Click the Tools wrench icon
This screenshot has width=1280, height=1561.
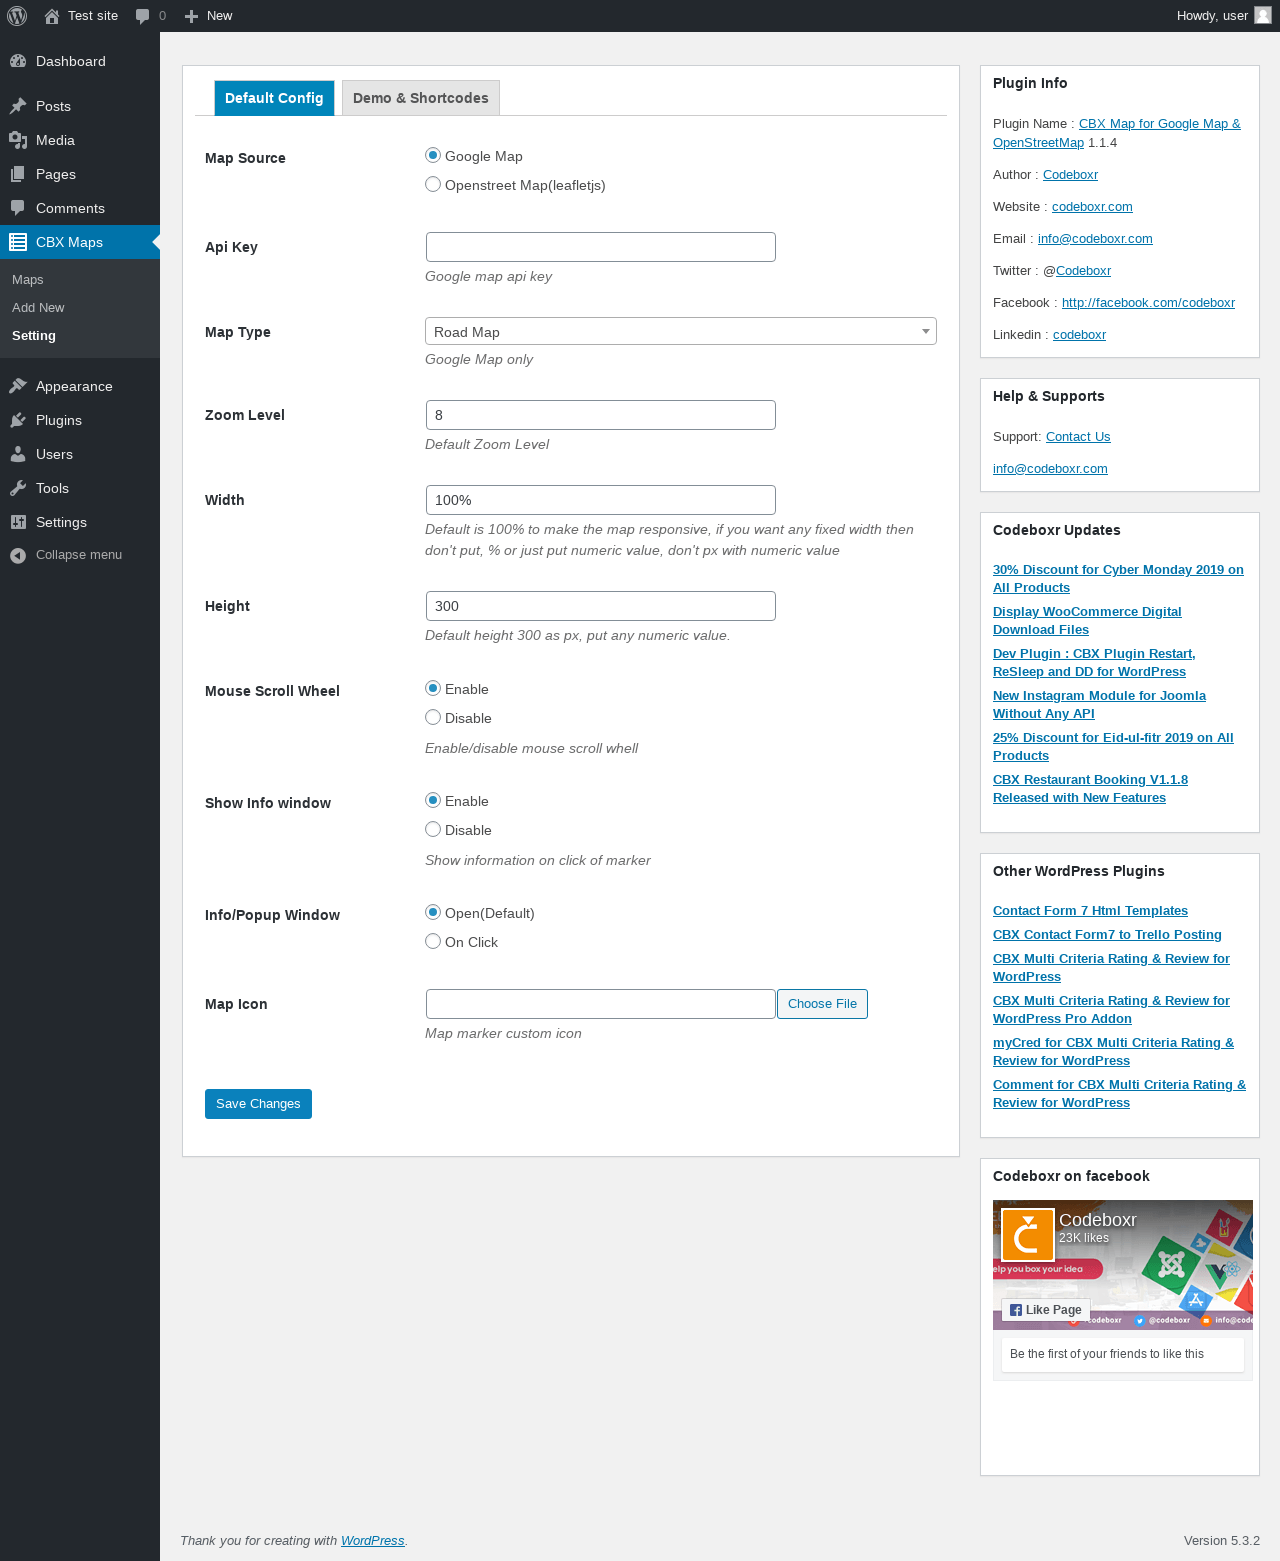coord(18,488)
